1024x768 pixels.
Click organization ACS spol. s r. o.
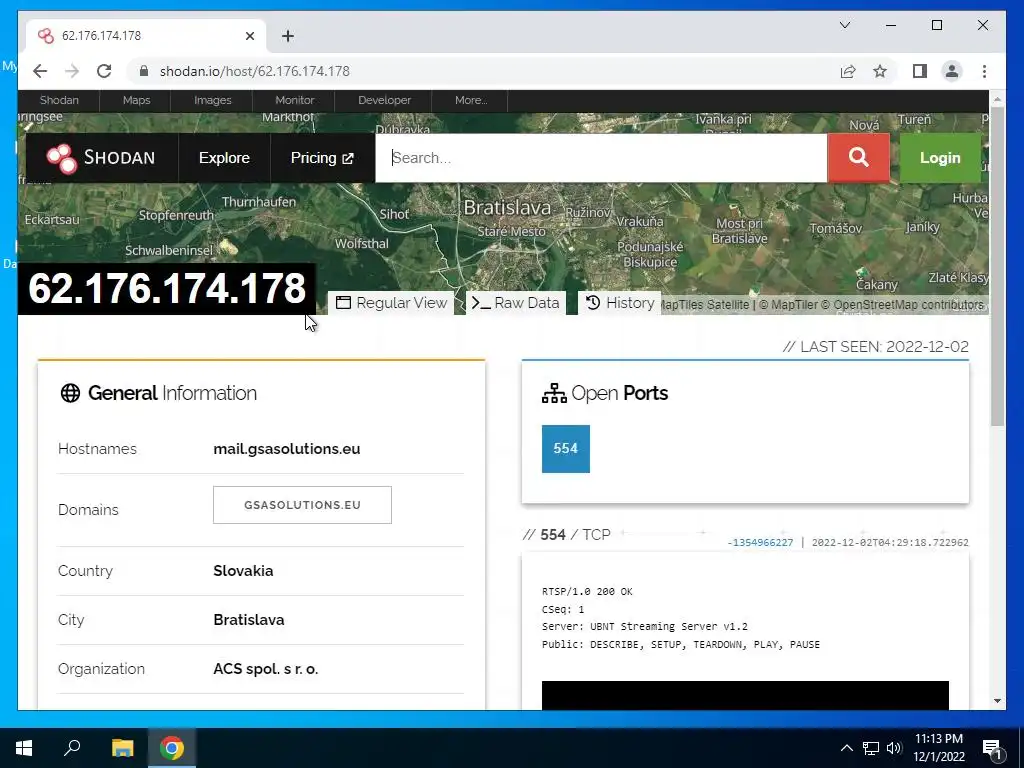266,669
